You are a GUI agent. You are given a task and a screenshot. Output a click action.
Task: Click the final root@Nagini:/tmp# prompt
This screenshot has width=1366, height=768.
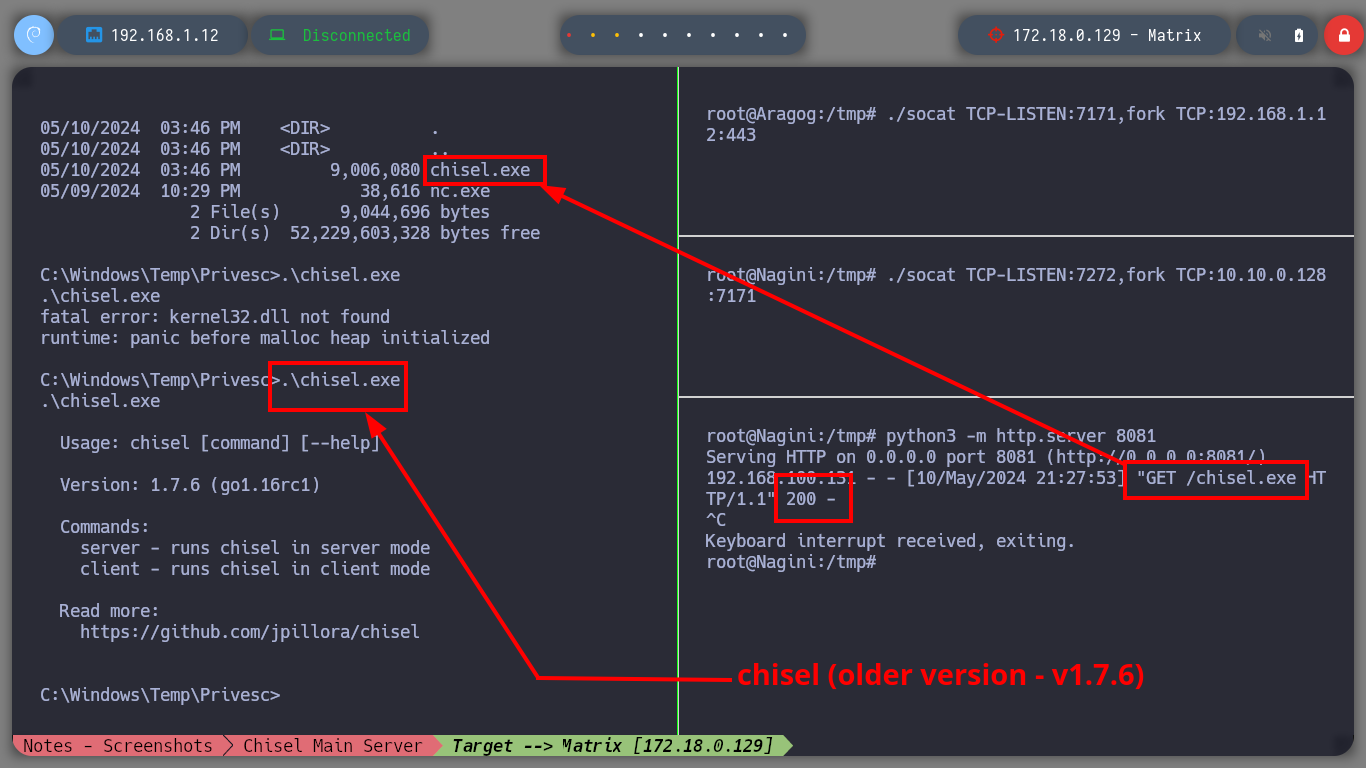791,562
